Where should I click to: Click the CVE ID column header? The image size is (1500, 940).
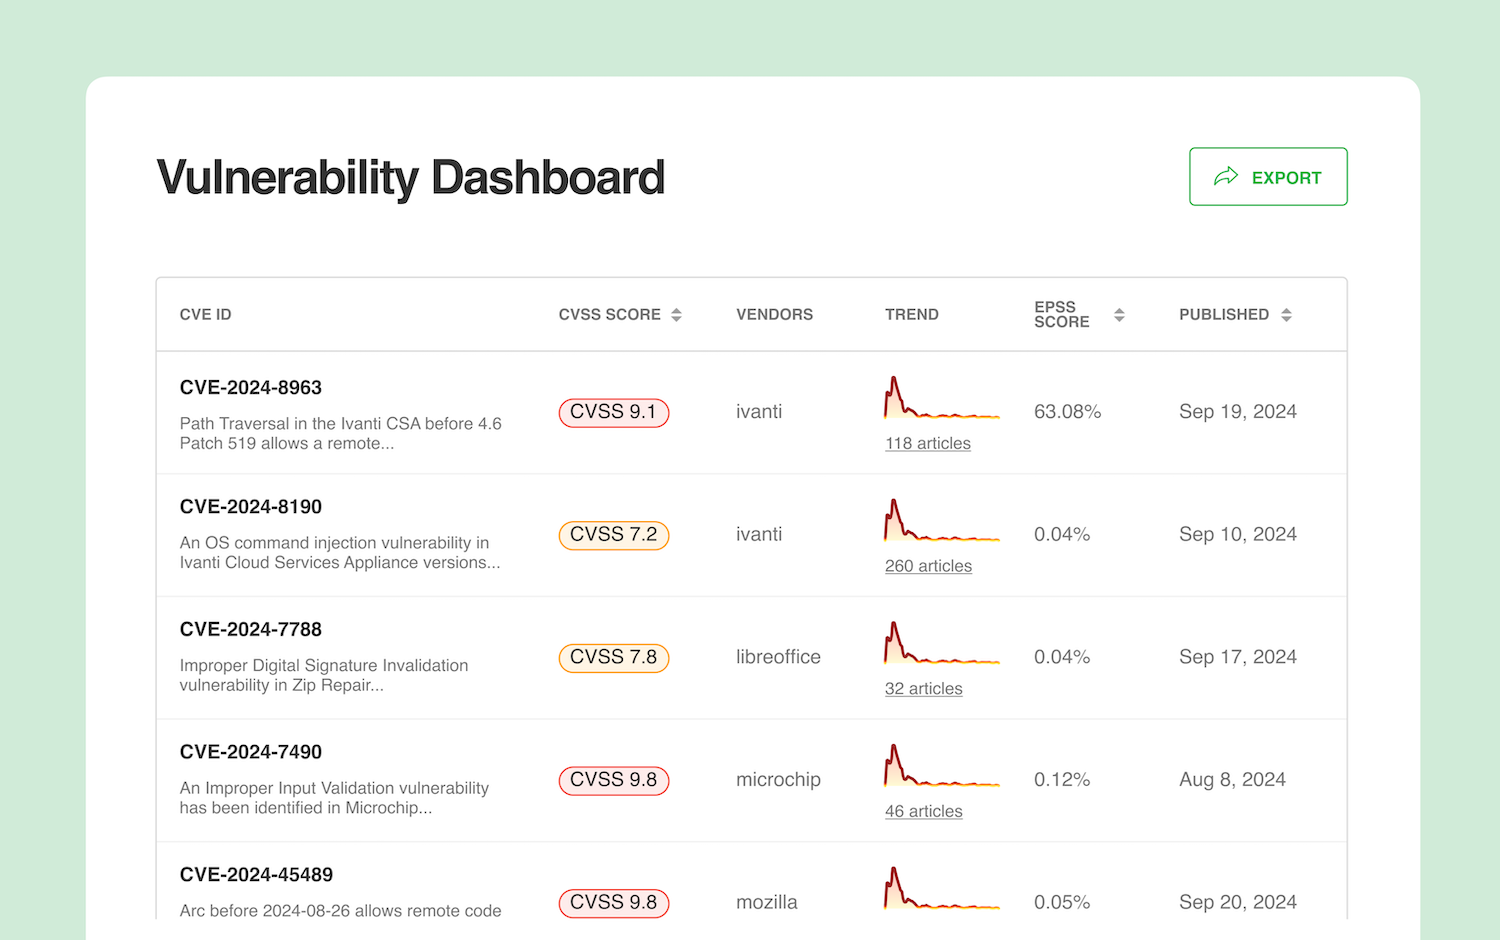coord(205,315)
